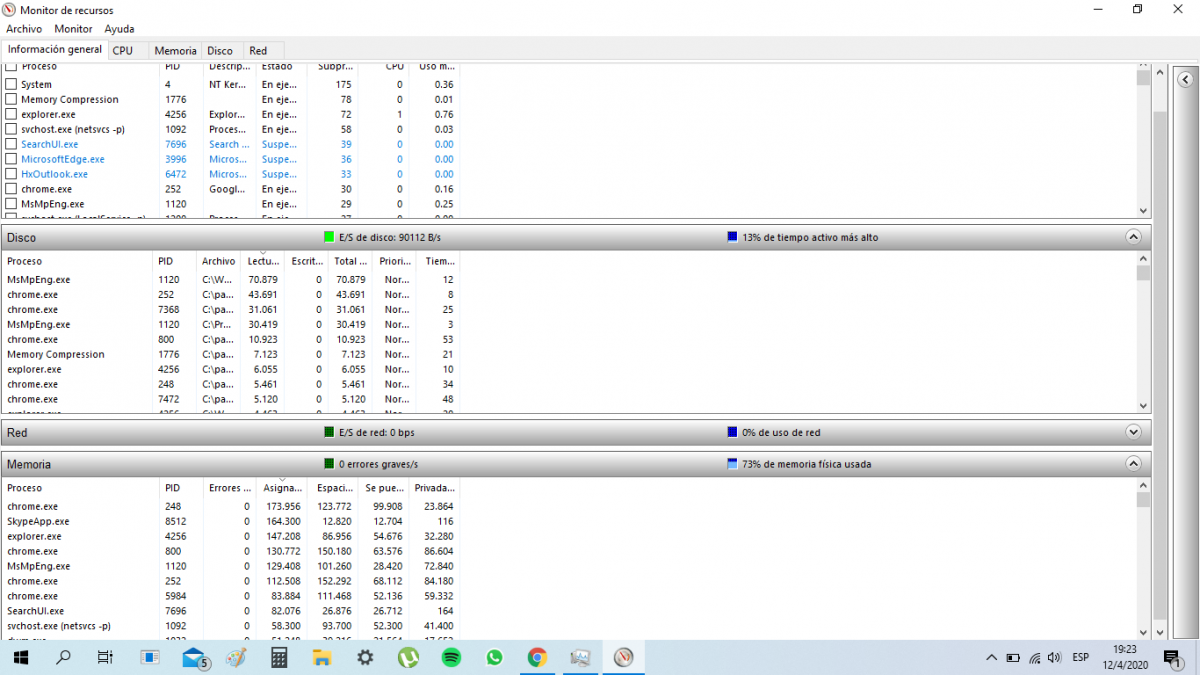The width and height of the screenshot is (1200, 675).
Task: Check the battery status tray icon
Action: click(x=1013, y=657)
